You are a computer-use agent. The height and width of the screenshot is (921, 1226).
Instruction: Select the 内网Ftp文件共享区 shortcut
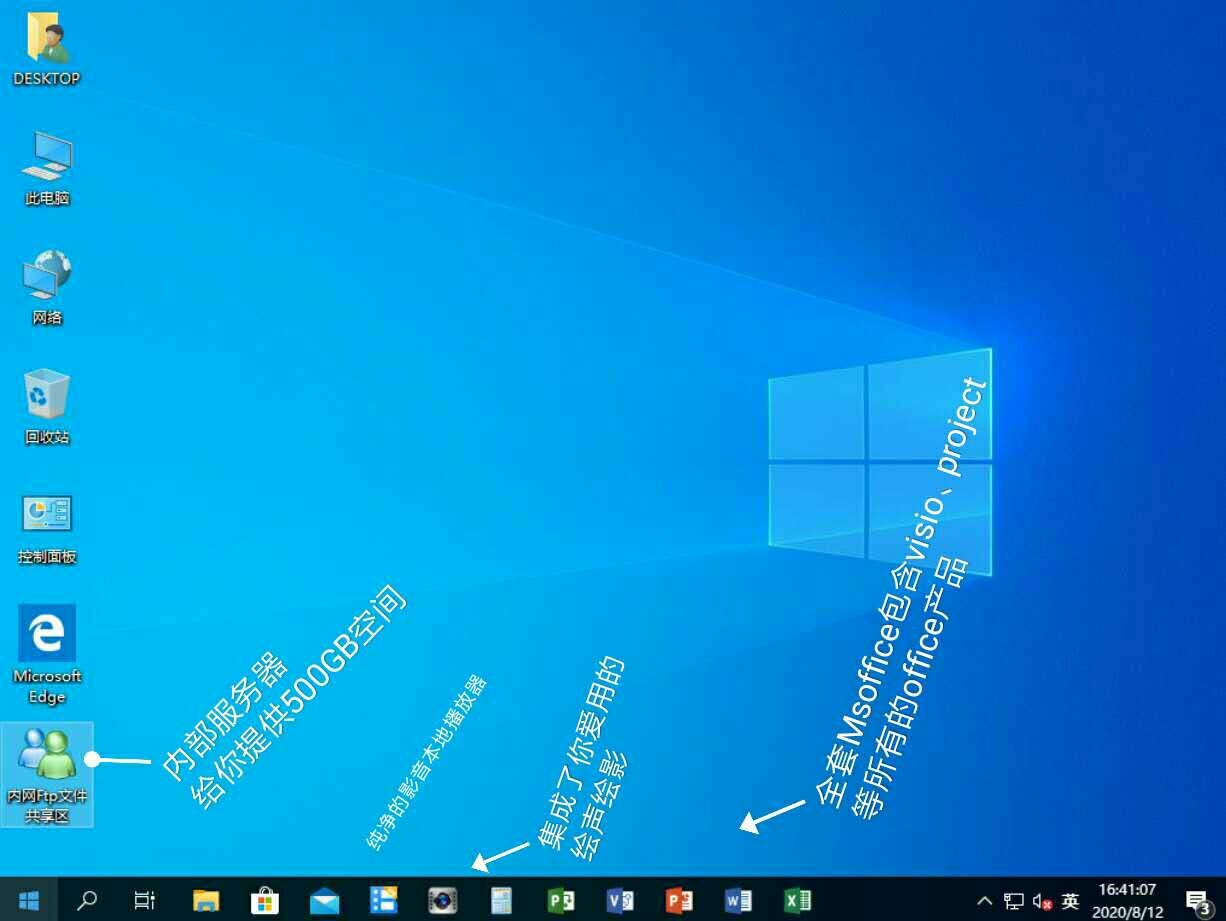click(47, 774)
